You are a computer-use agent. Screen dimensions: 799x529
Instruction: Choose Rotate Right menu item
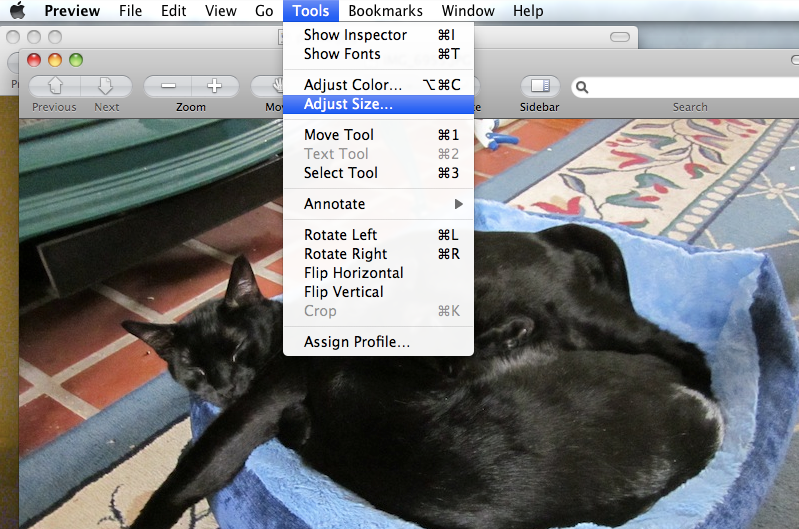point(379,254)
